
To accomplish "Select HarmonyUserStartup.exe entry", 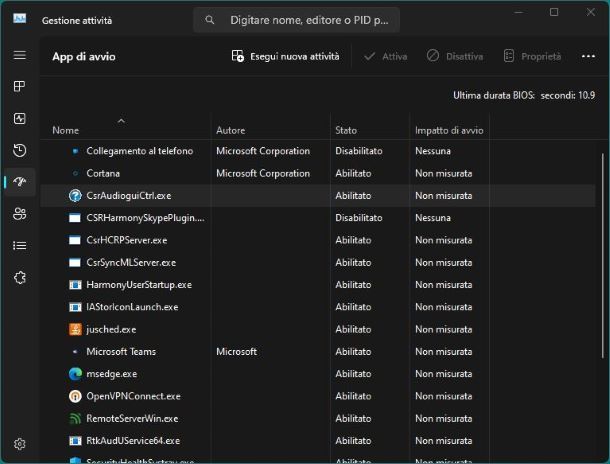I will 139,285.
